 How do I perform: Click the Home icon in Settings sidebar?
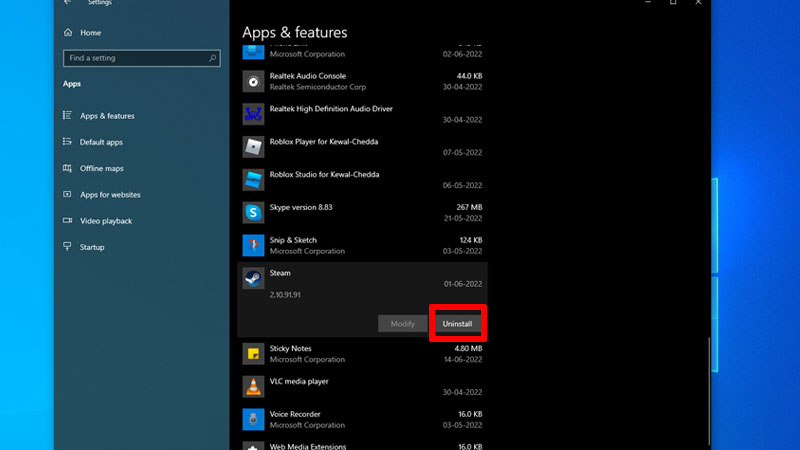coord(68,33)
